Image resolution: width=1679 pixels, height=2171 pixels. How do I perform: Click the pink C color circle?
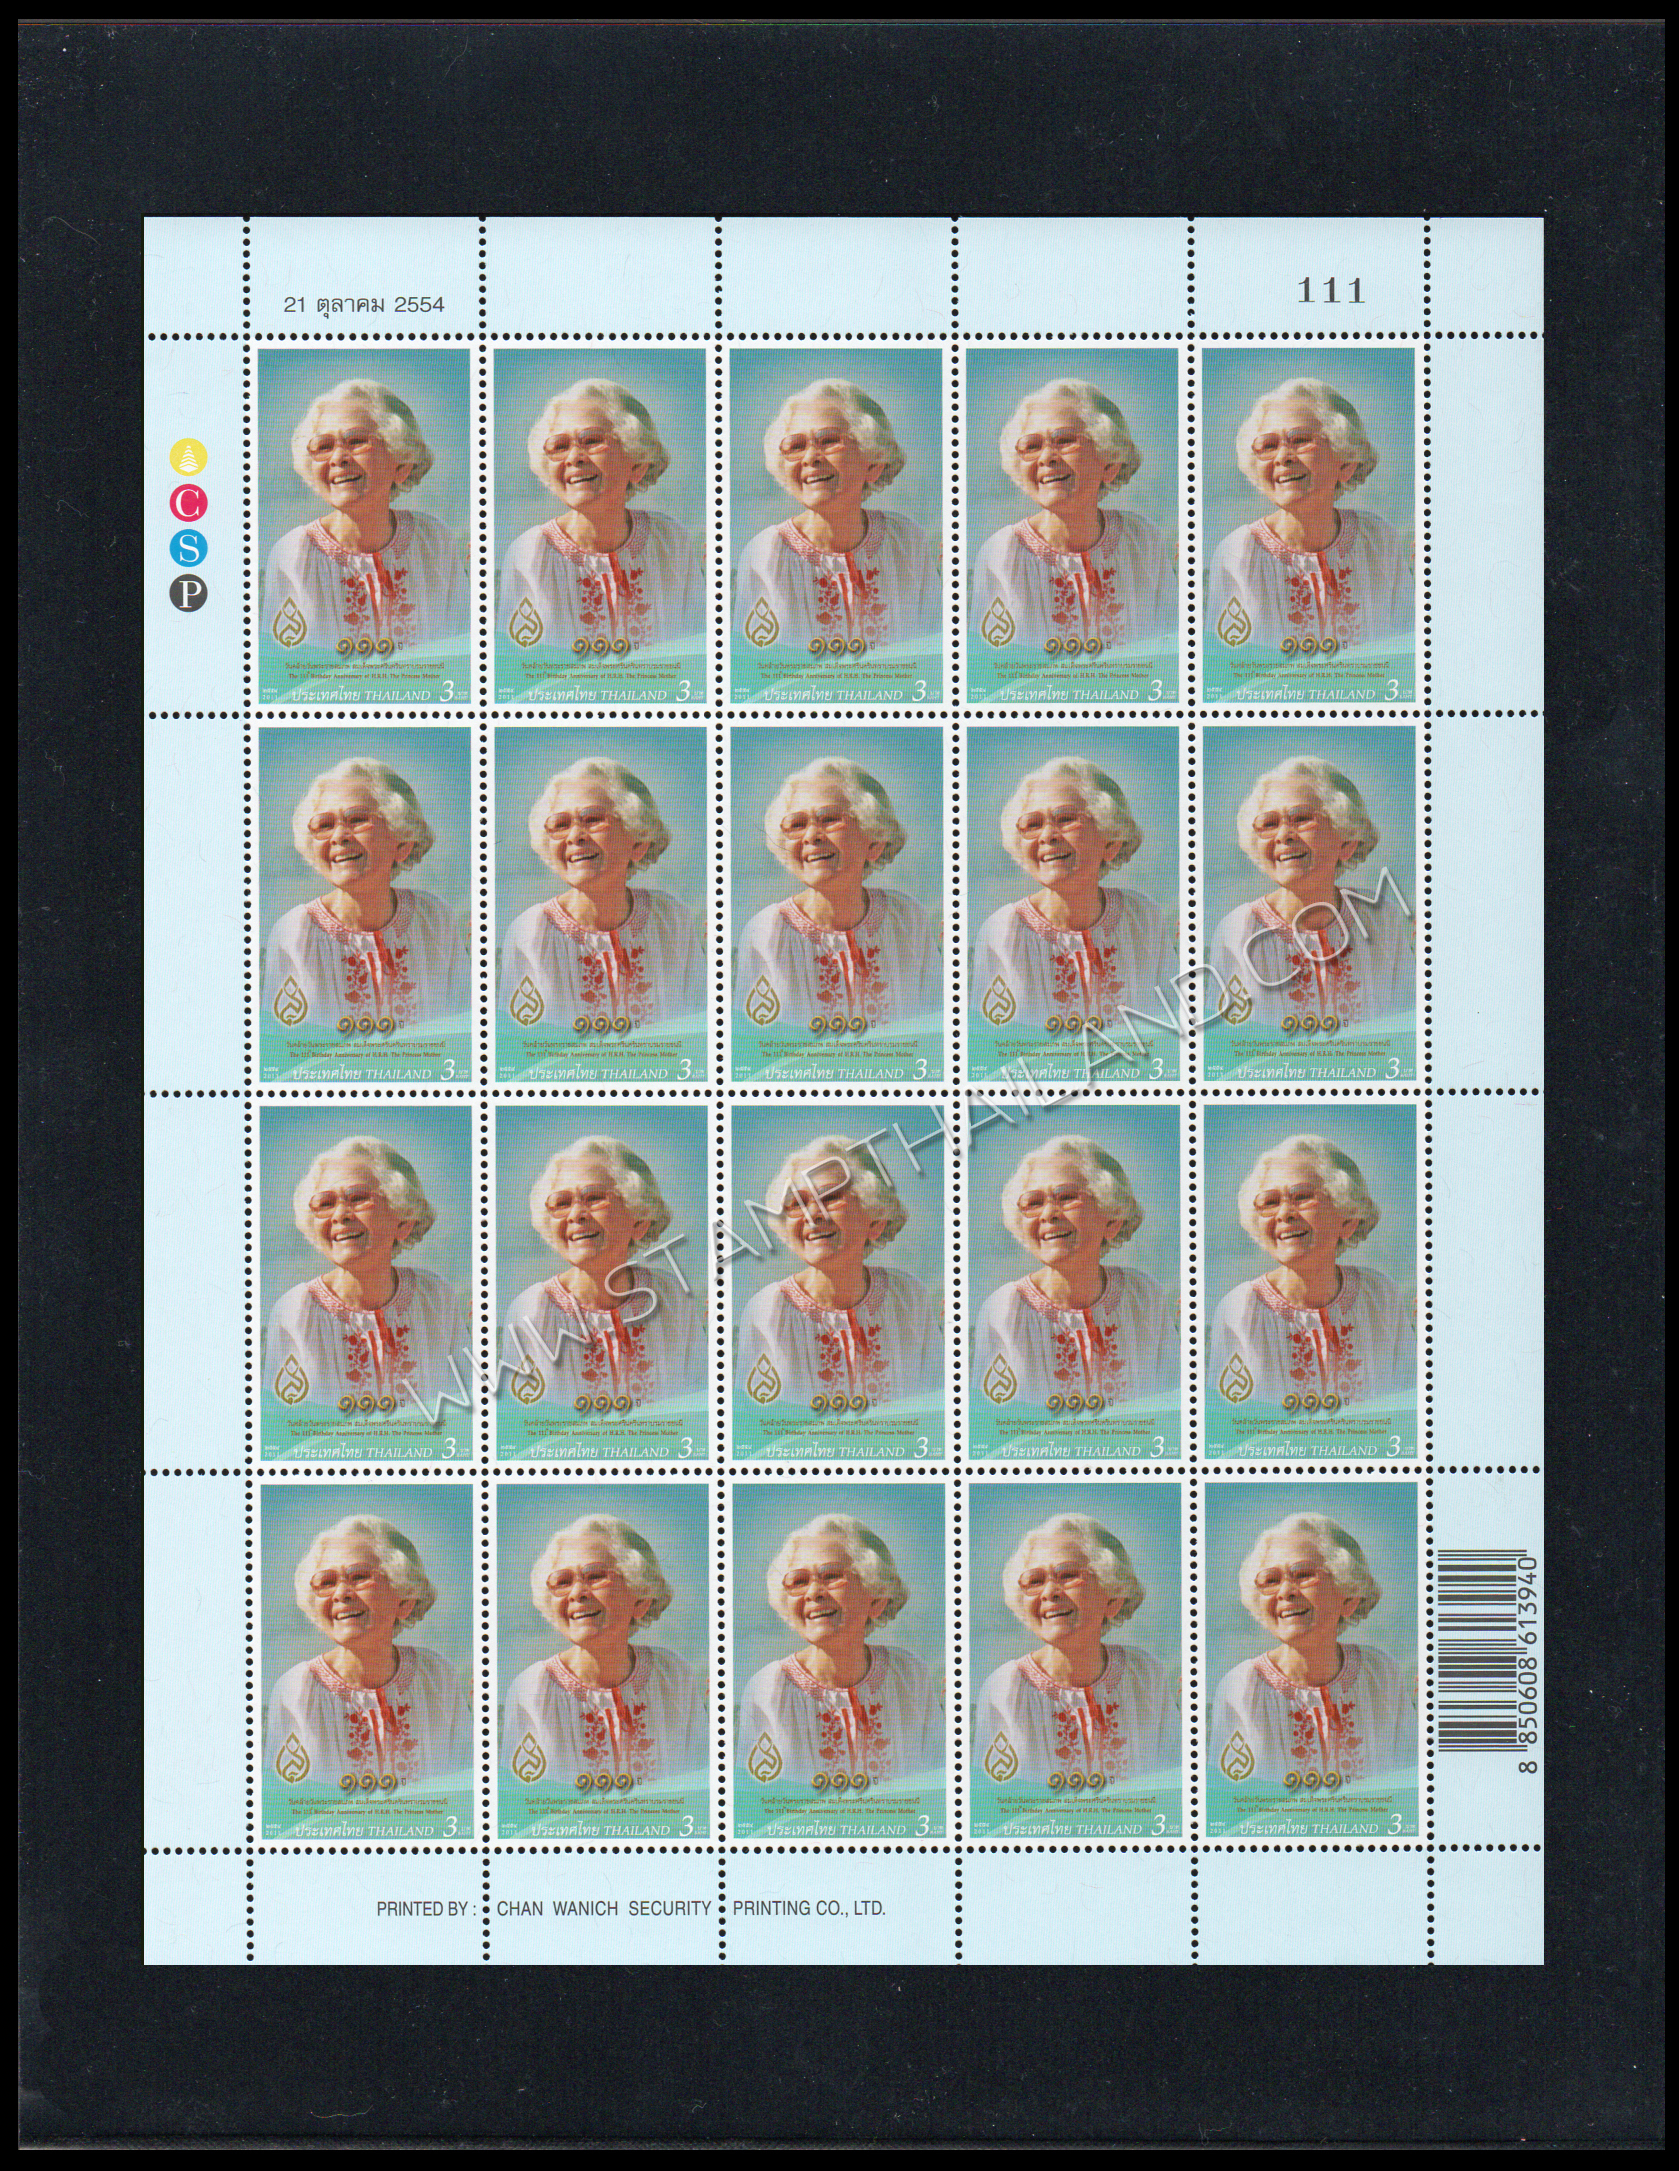tap(190, 503)
